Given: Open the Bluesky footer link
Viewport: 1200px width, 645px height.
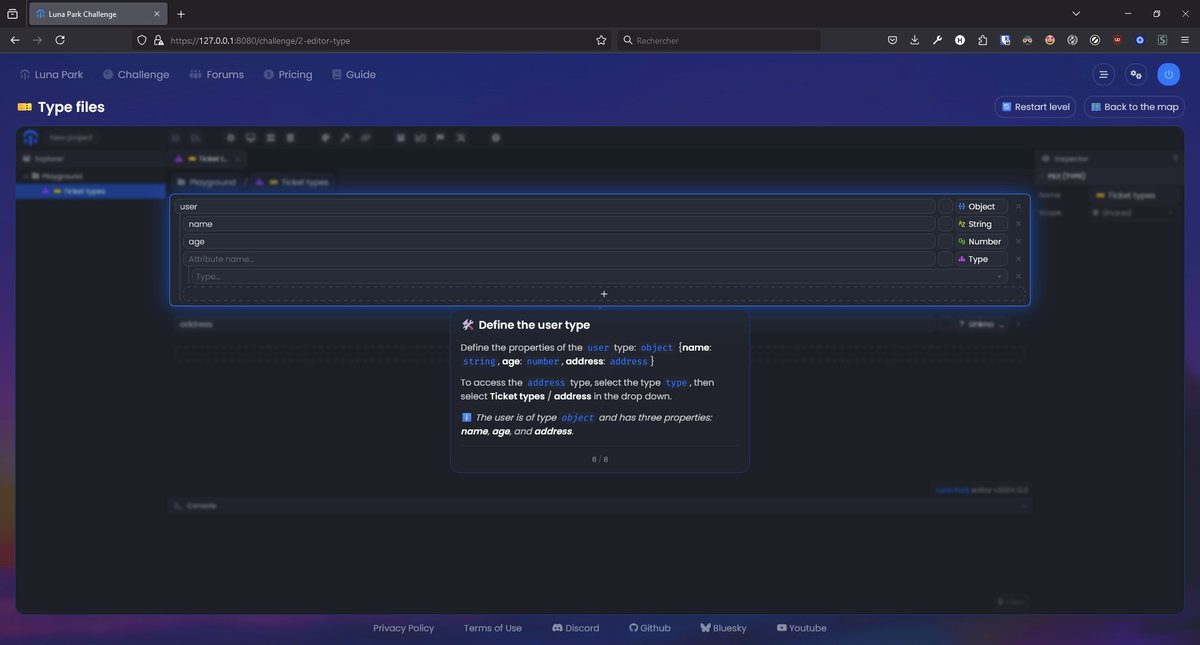Looking at the screenshot, I should pos(724,628).
